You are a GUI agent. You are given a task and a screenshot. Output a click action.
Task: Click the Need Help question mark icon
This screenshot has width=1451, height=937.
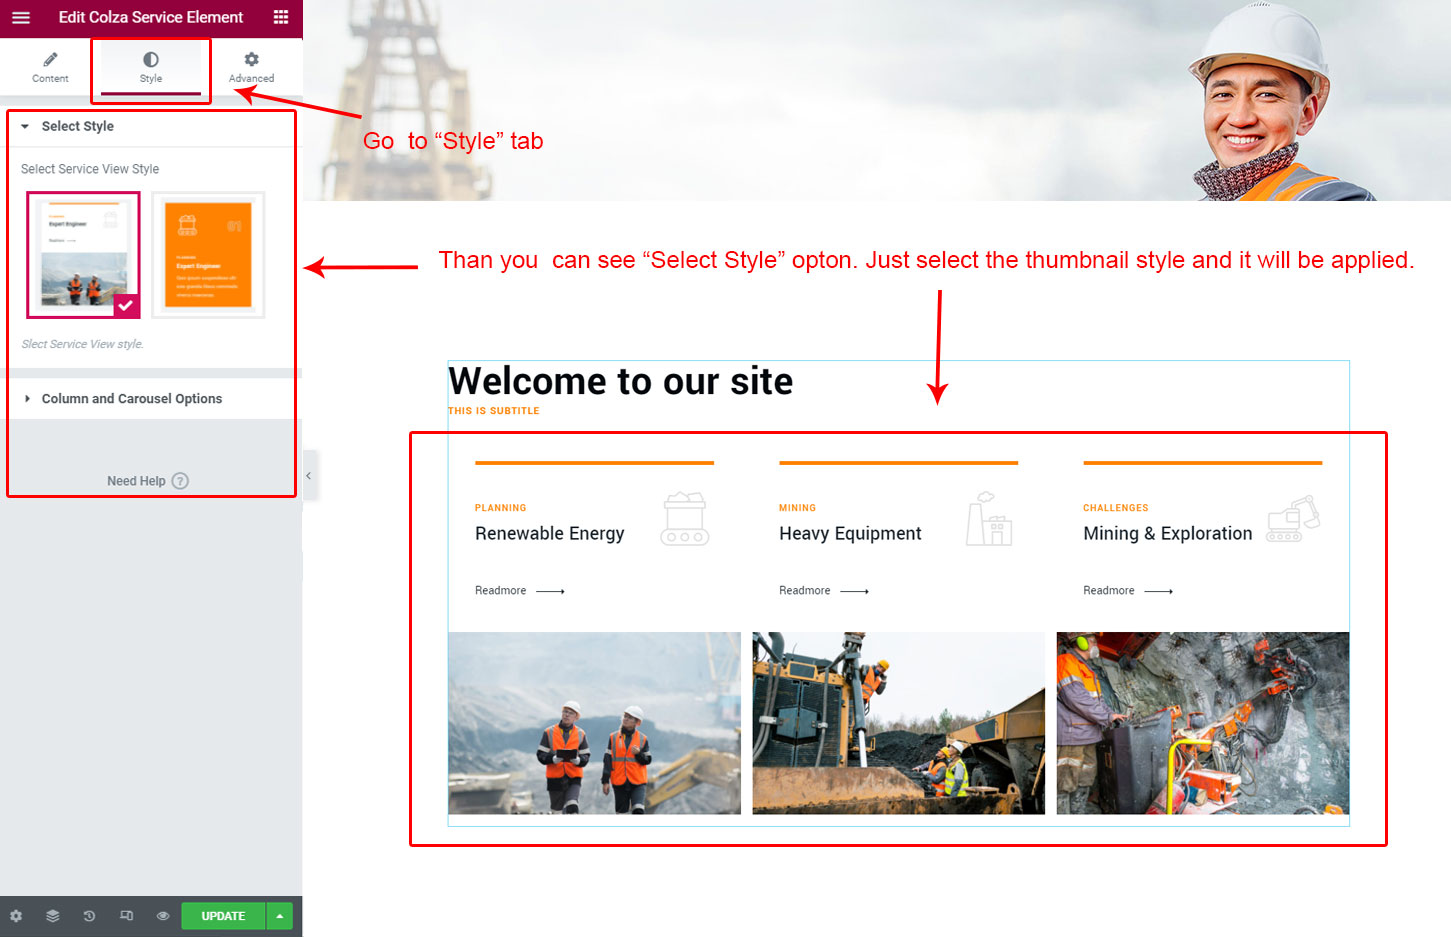(x=180, y=481)
